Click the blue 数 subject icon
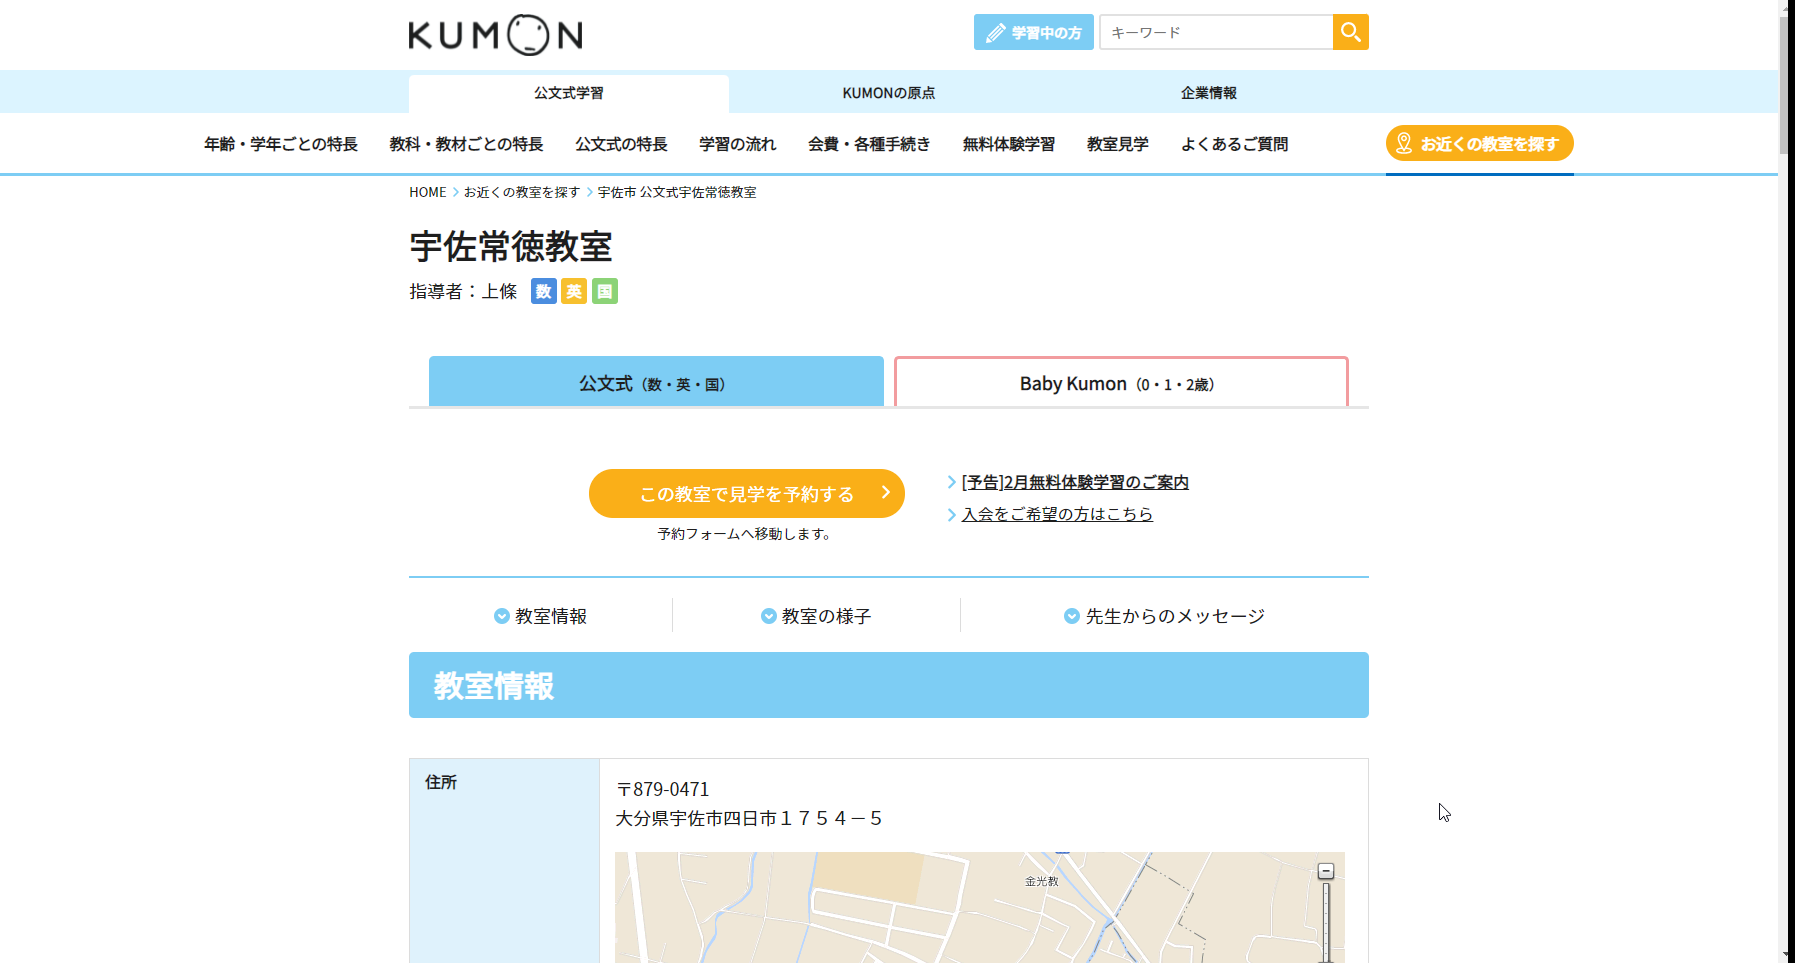 pos(543,291)
